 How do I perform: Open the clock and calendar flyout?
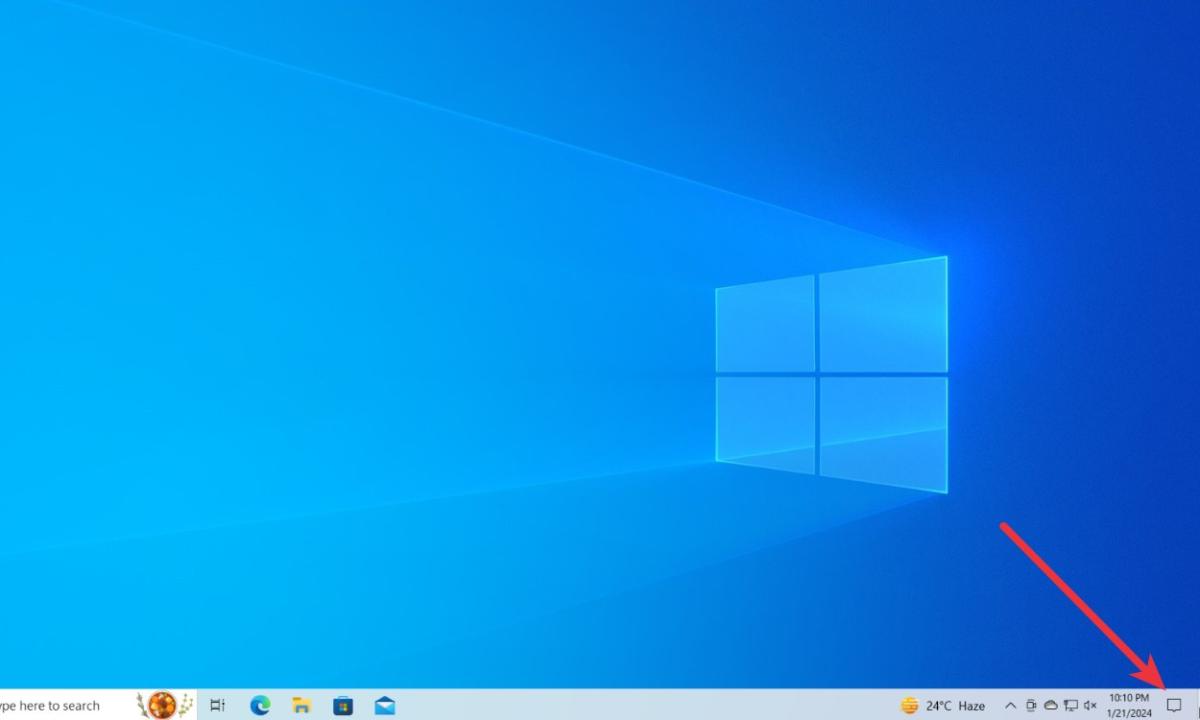(x=1129, y=705)
